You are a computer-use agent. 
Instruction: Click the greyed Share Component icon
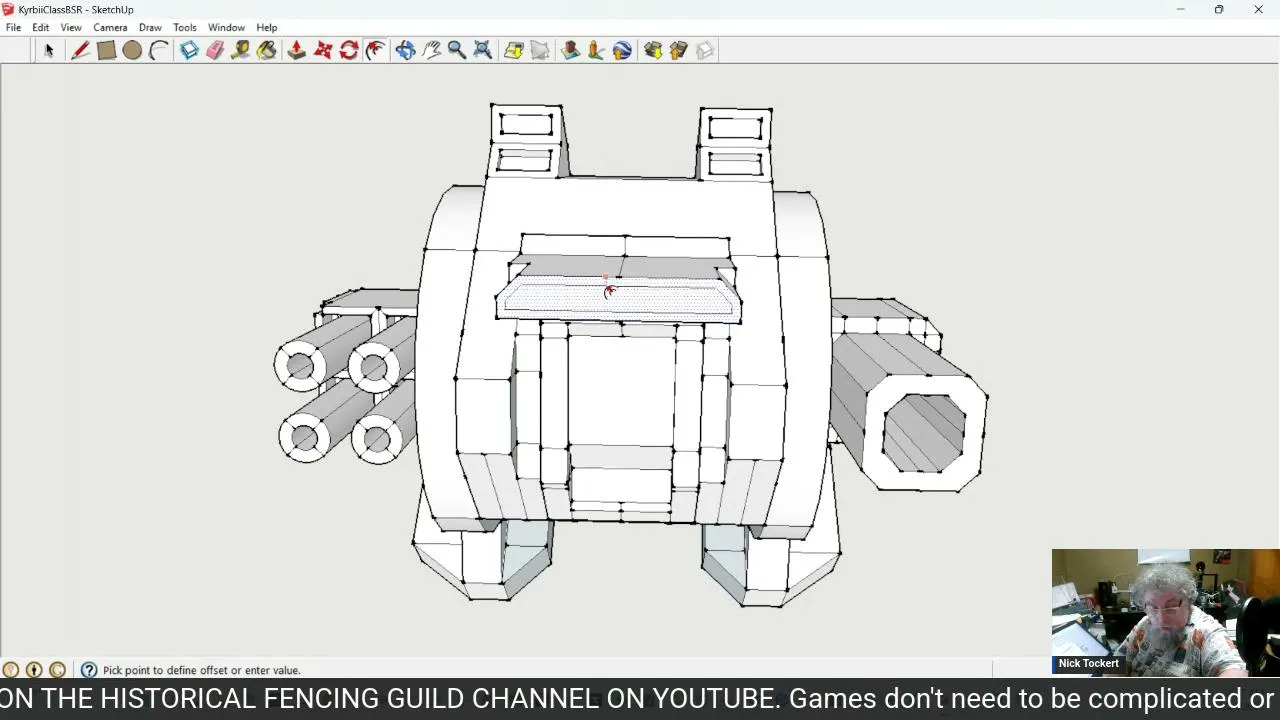pyautogui.click(x=705, y=50)
